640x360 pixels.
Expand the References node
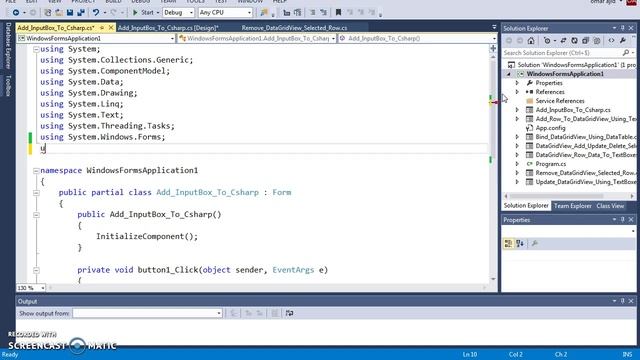(517, 92)
